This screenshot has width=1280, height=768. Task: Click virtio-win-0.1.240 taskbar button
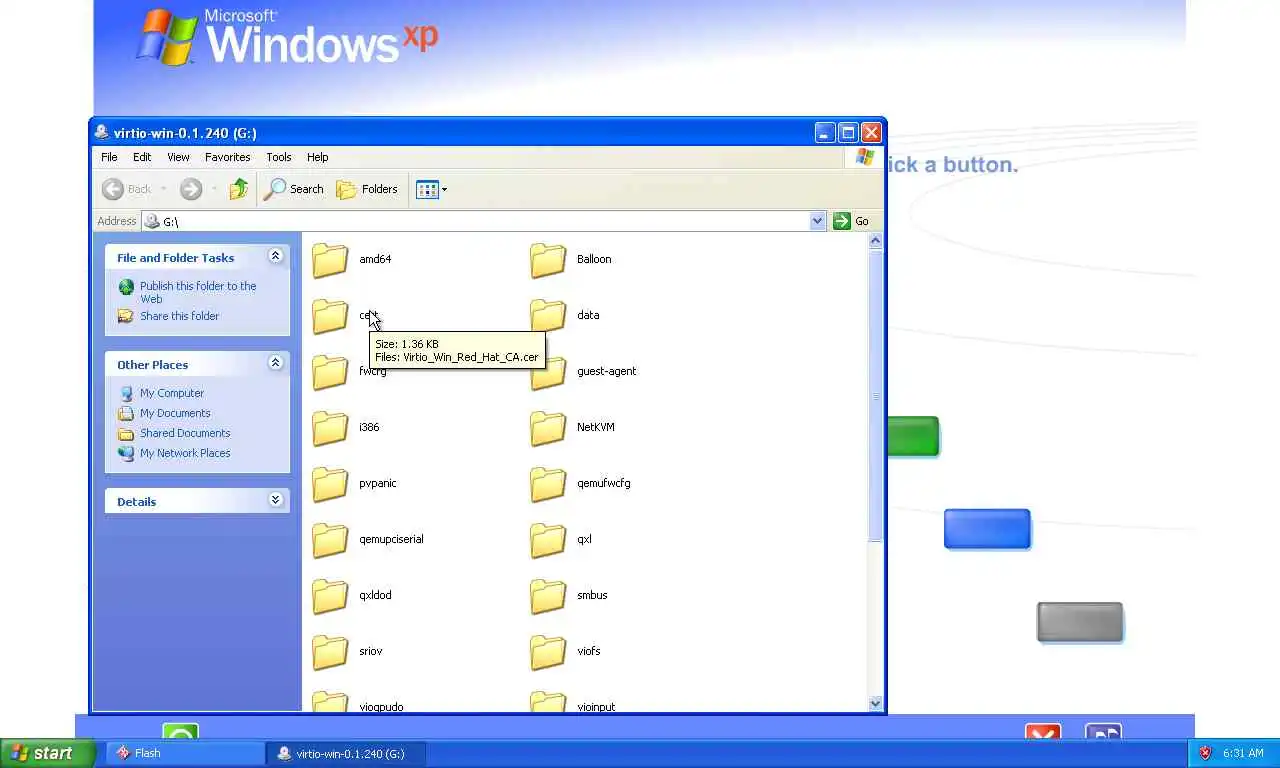click(x=347, y=754)
